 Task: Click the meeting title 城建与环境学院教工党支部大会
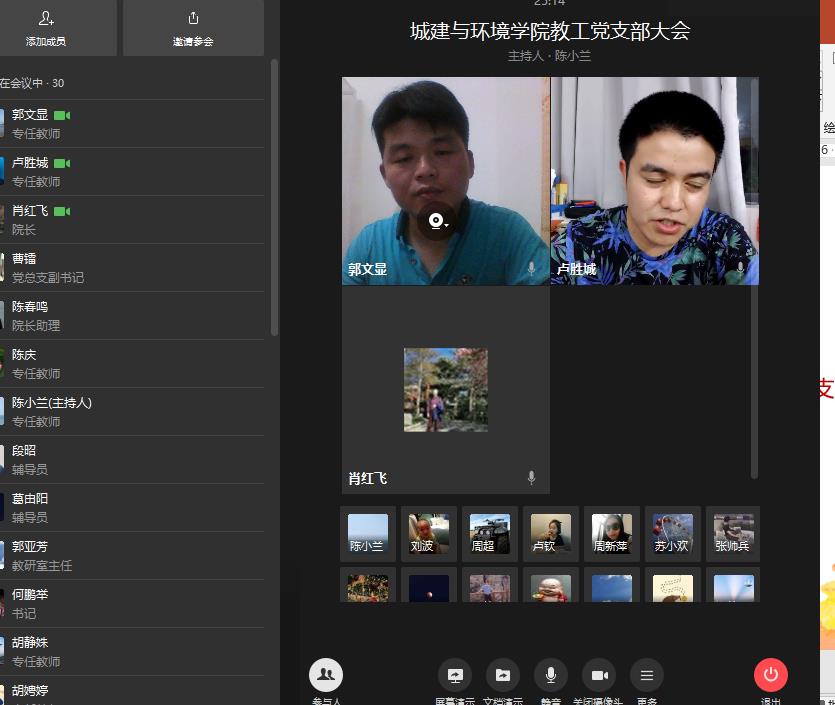[550, 31]
